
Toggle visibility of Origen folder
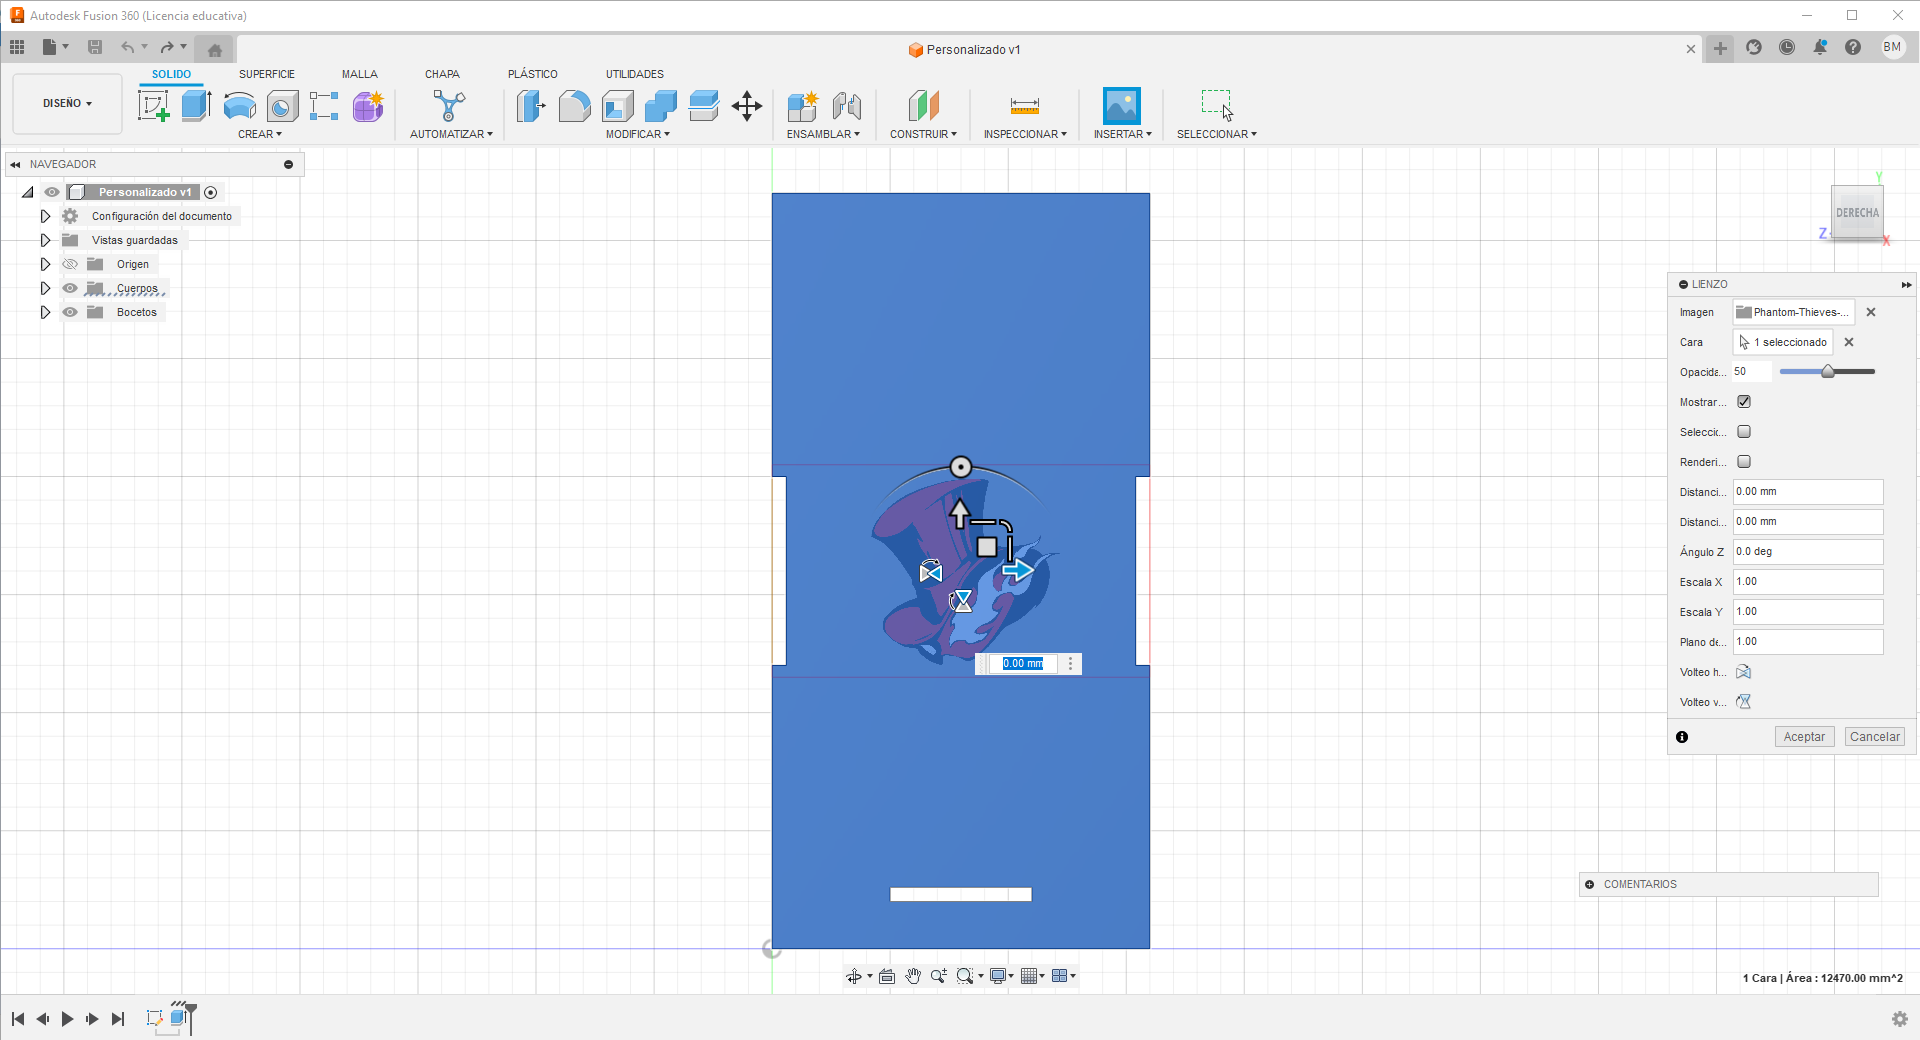click(70, 264)
